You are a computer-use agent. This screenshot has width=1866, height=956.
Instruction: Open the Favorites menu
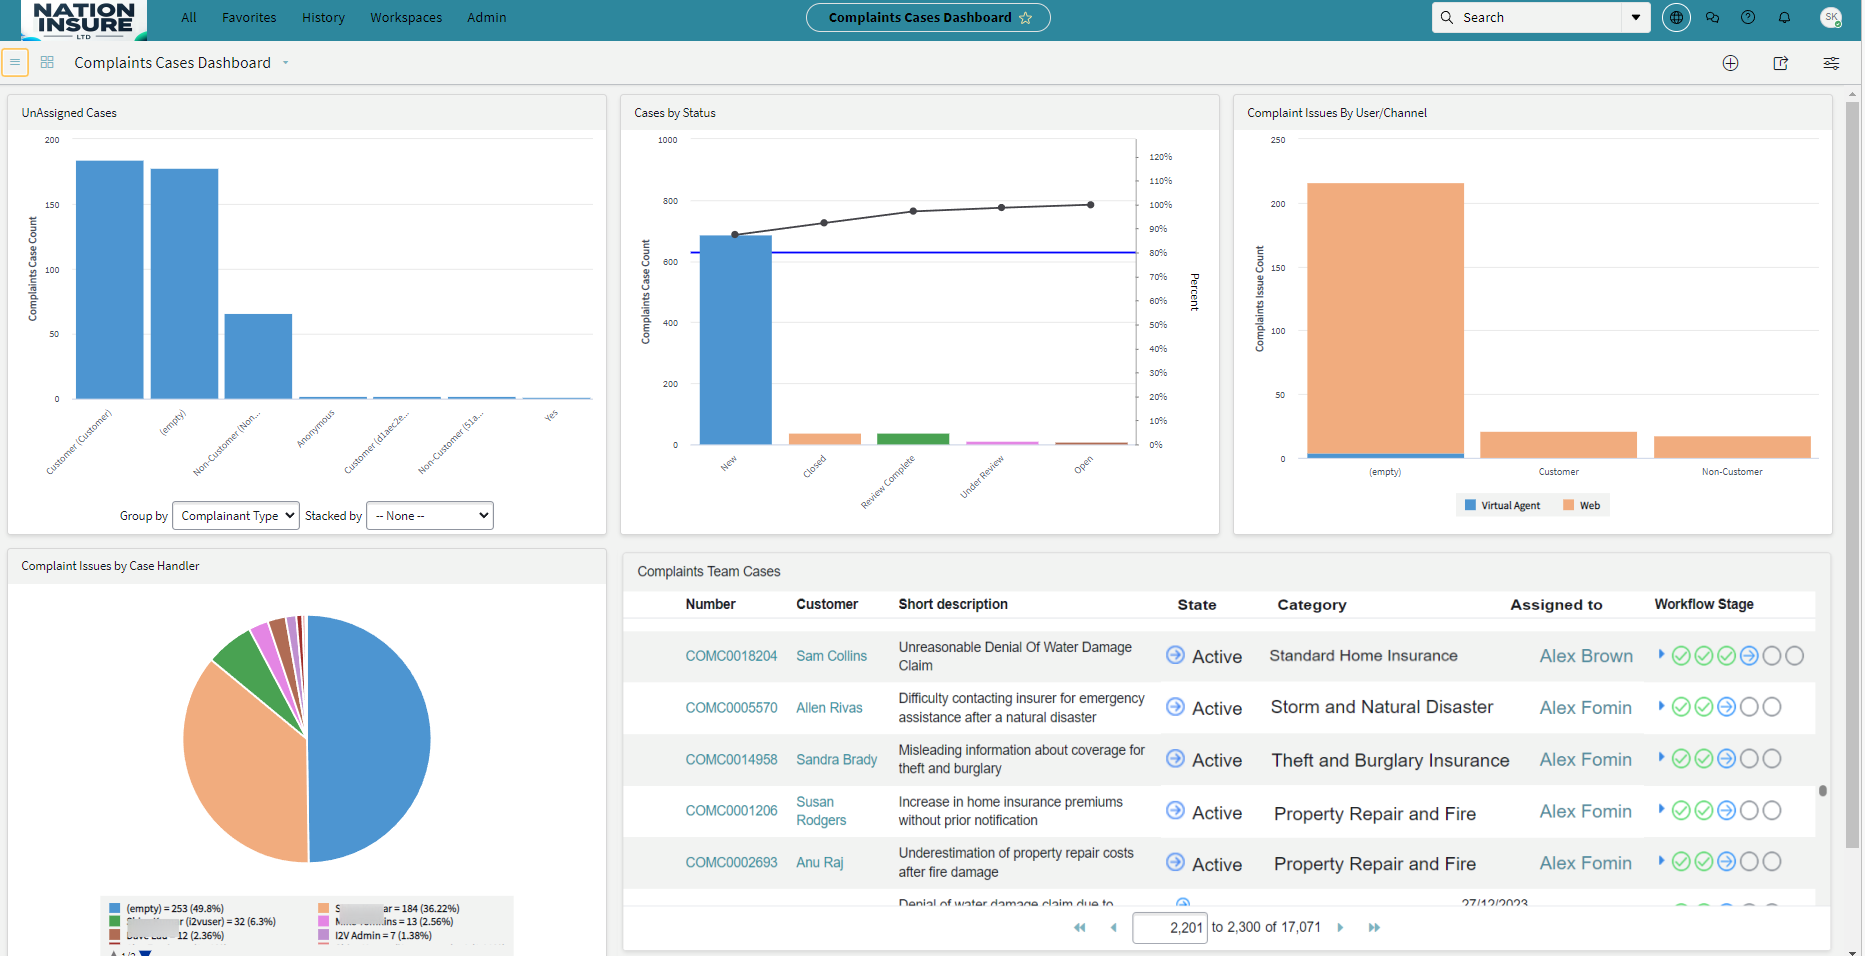coord(249,17)
